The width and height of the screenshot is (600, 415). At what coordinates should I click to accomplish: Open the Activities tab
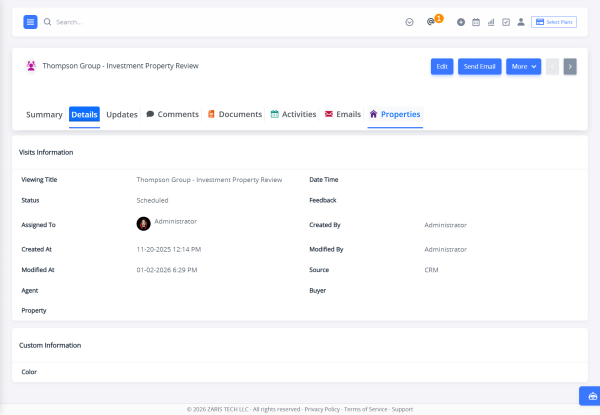(293, 114)
